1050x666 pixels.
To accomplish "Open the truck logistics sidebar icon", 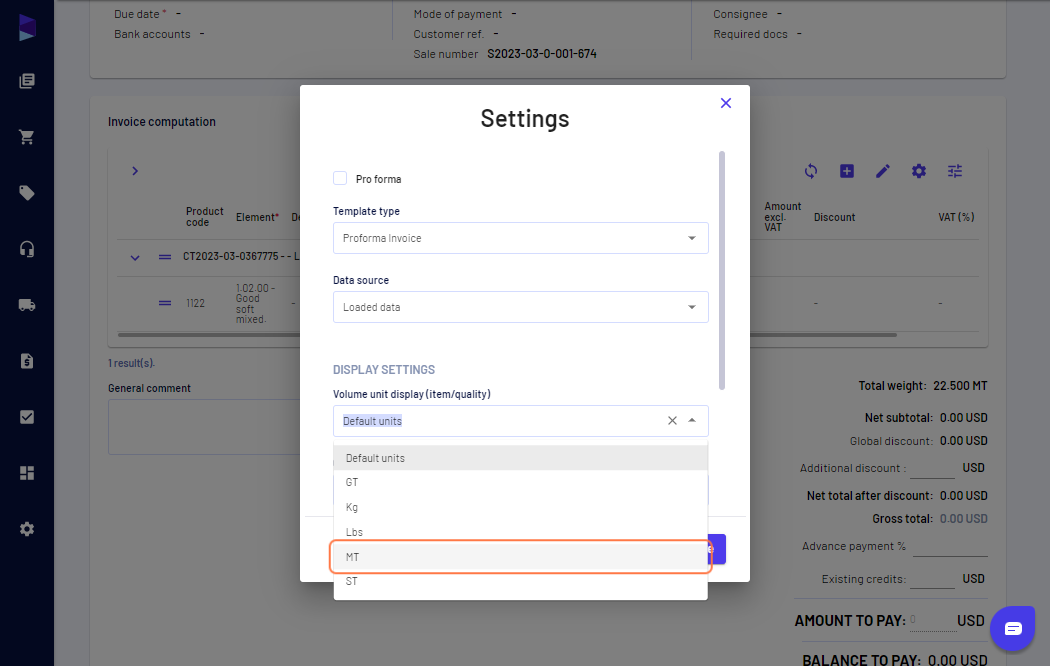I will click(x=27, y=305).
